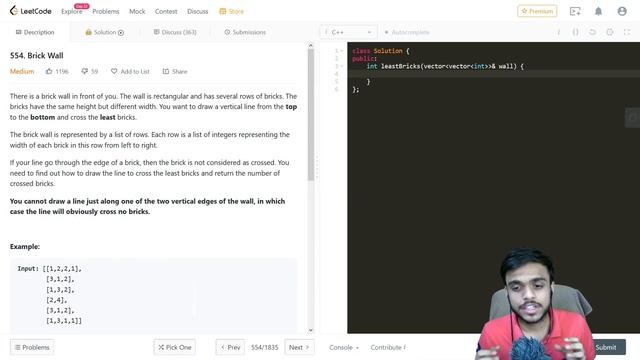Click the Share button
Viewport: 640px width, 360px height.
tap(175, 71)
